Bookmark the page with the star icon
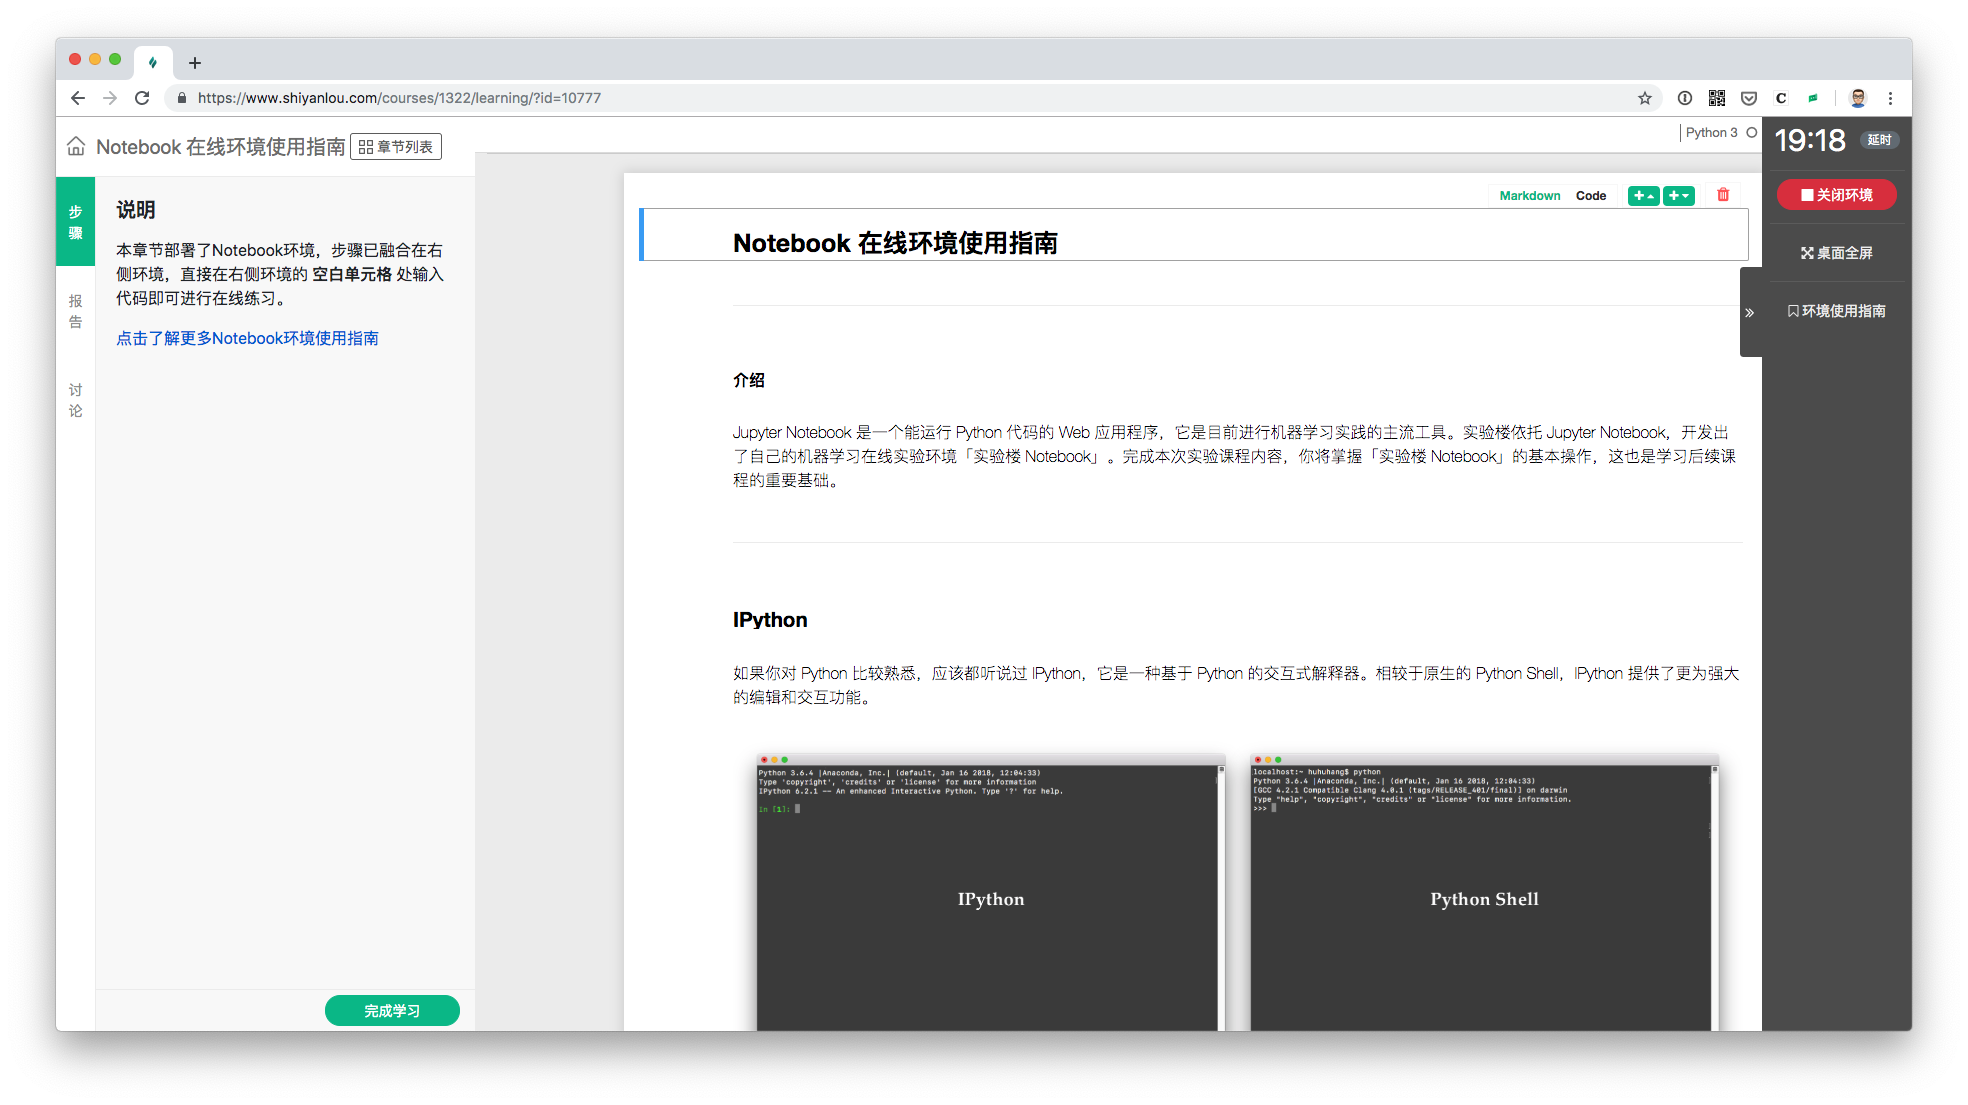1968x1105 pixels. coord(1645,98)
